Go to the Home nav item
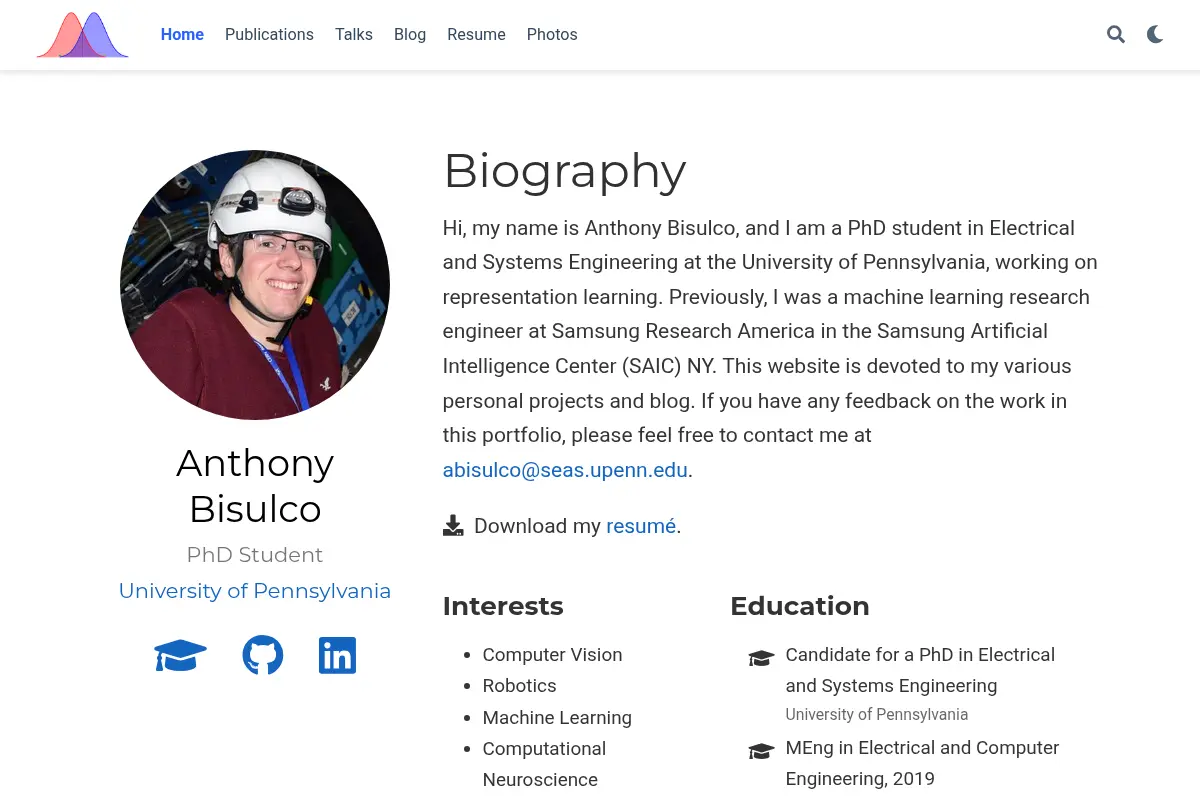The image size is (1200, 800). click(182, 35)
